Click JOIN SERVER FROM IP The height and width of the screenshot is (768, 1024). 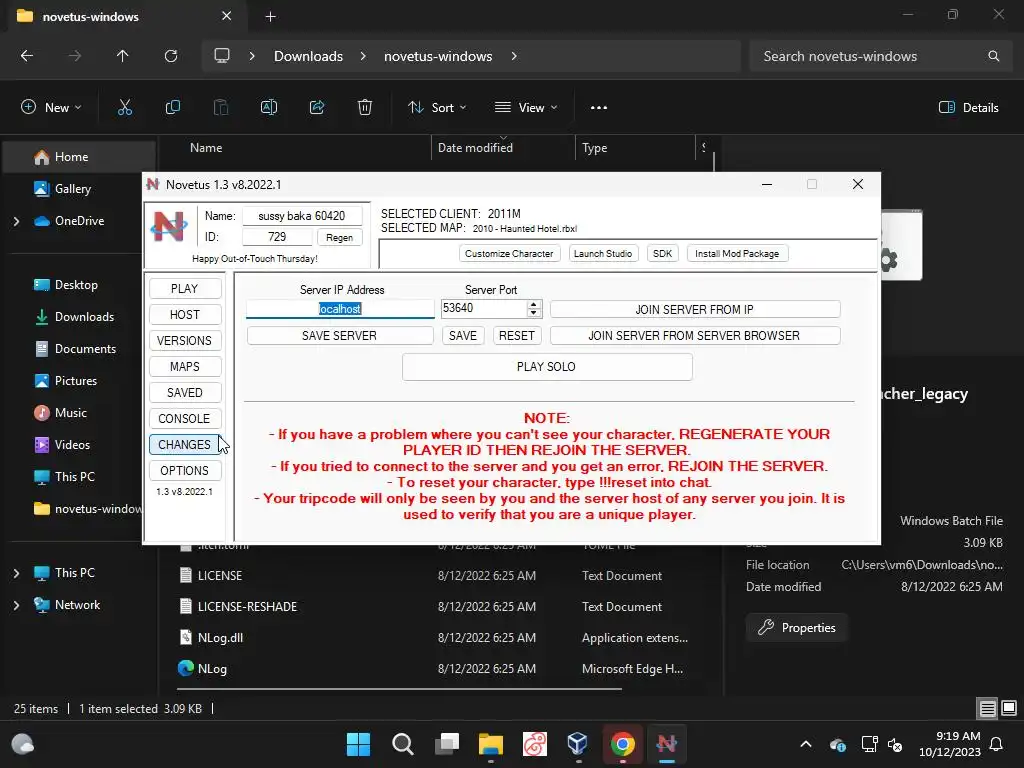695,310
